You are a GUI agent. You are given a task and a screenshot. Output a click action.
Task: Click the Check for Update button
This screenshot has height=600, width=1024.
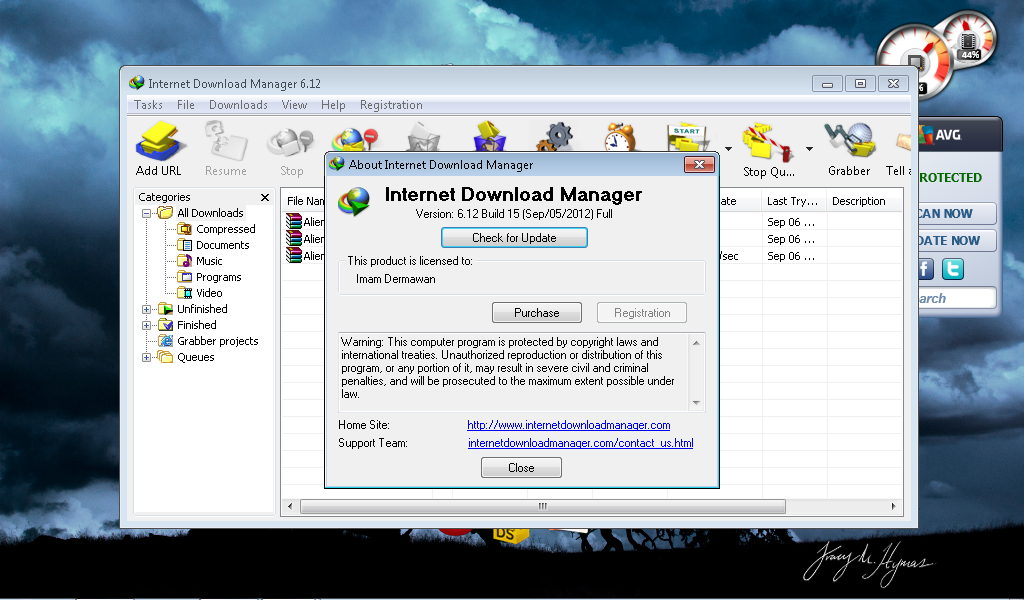(x=514, y=238)
